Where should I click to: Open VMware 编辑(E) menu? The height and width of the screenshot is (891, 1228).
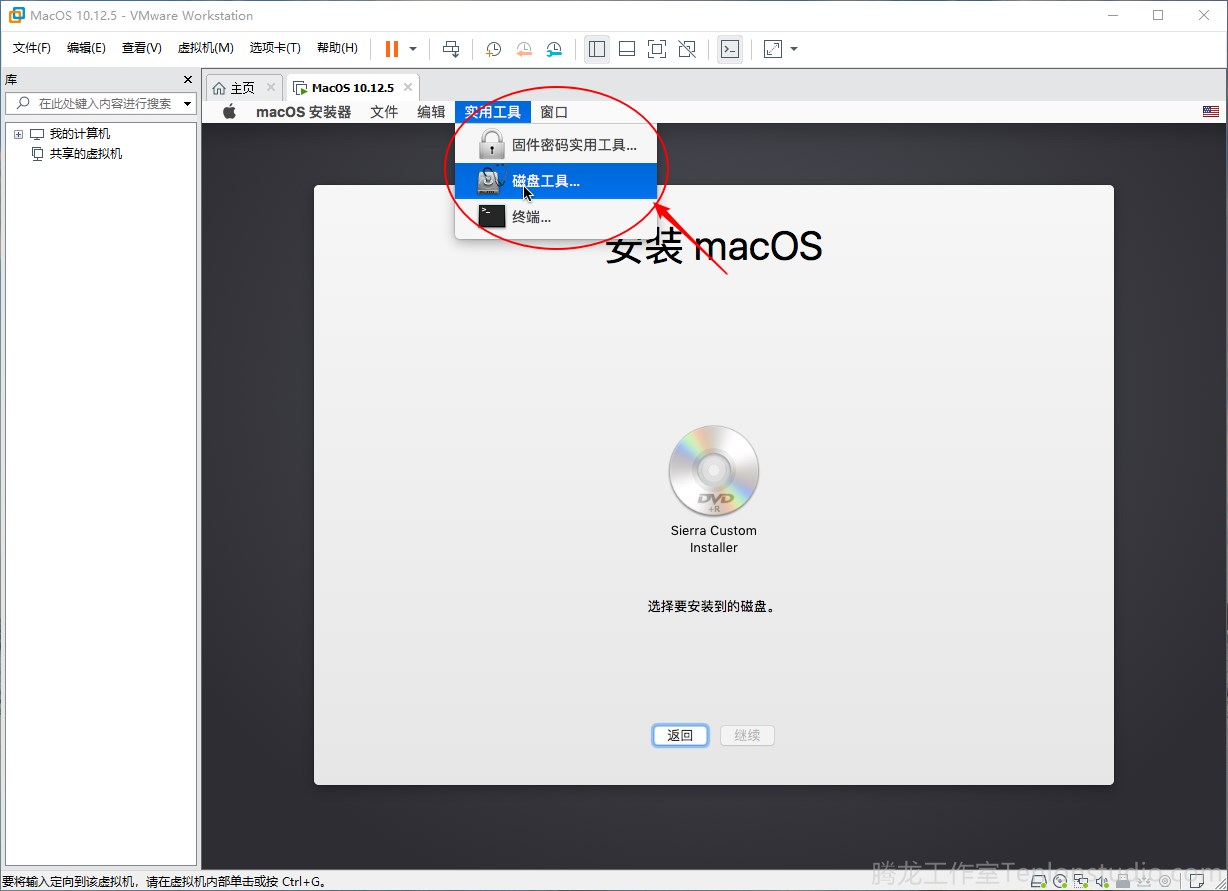click(x=86, y=48)
